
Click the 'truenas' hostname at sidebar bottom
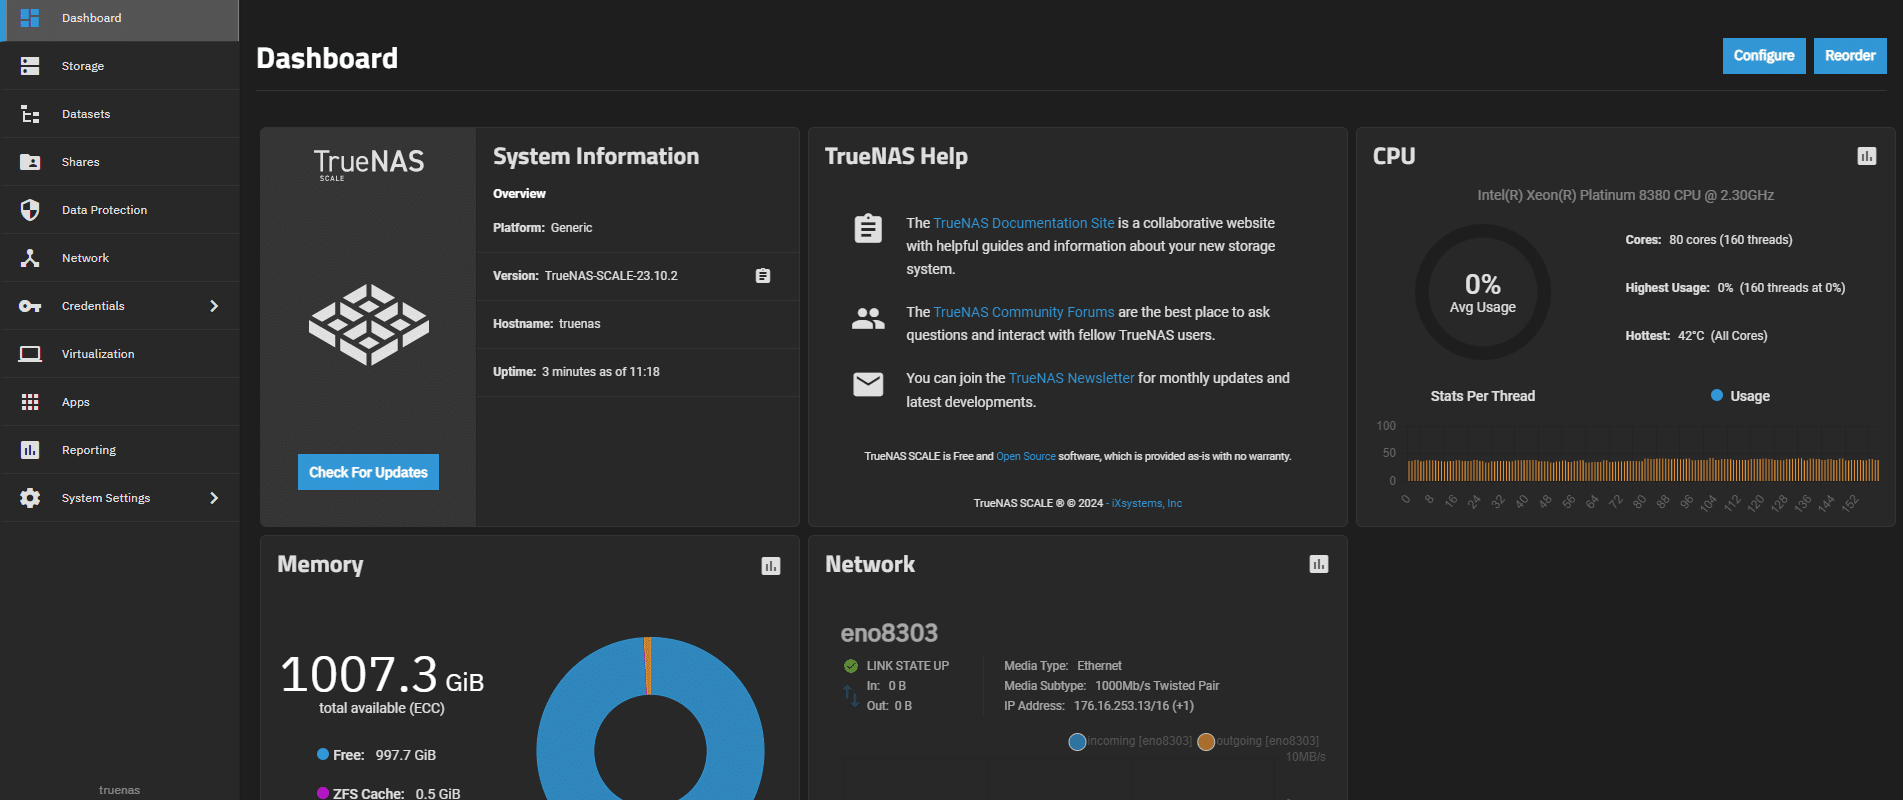[120, 790]
